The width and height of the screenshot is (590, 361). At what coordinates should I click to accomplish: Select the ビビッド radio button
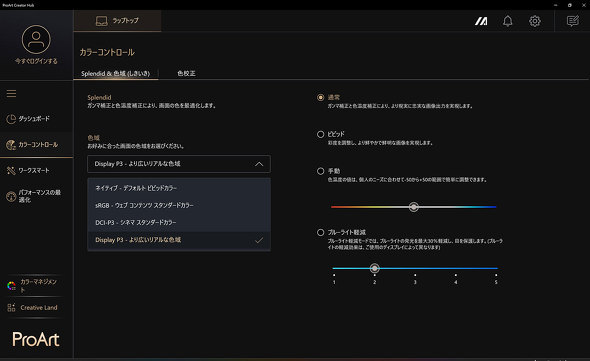click(x=320, y=134)
